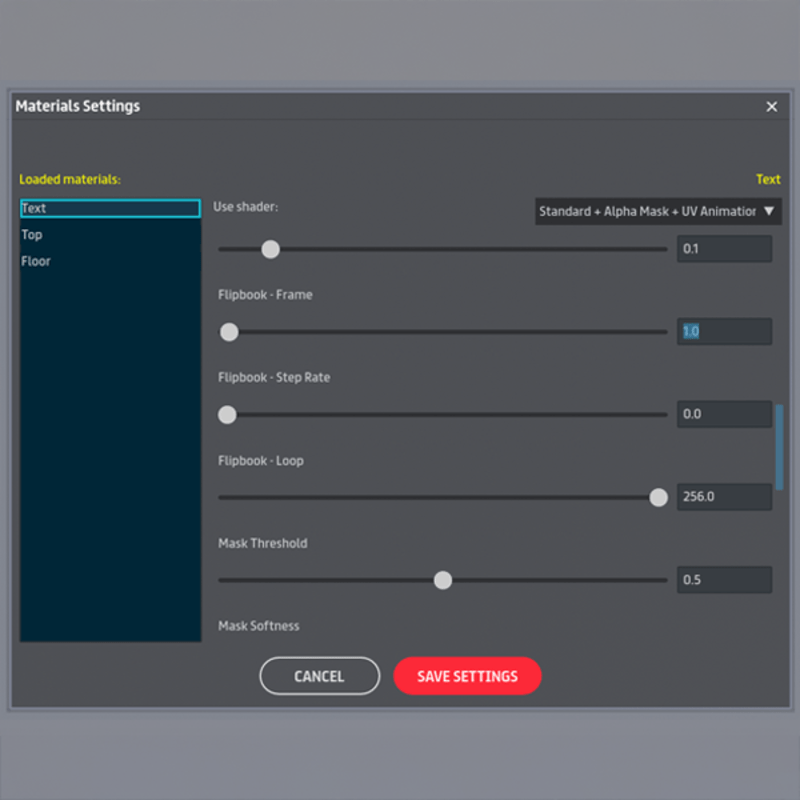This screenshot has height=800, width=800.
Task: Click the Mask Threshold value field
Action: point(724,580)
